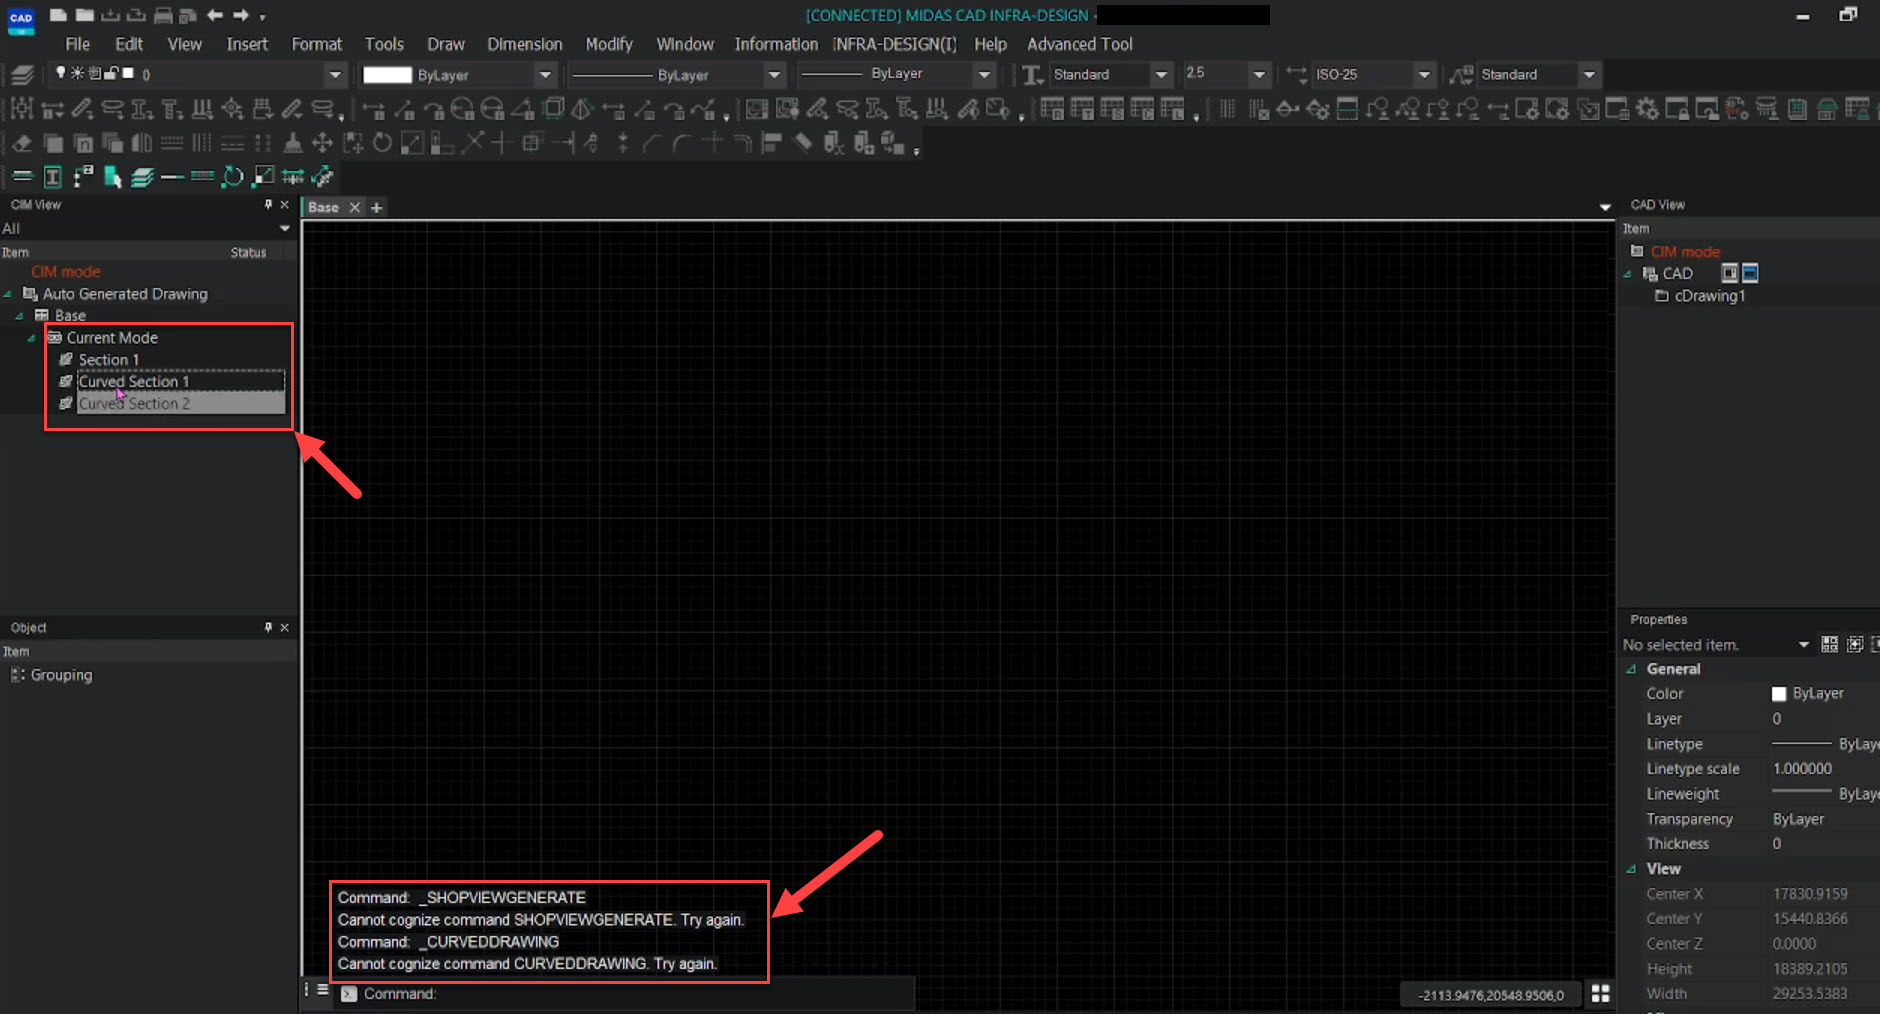
Task: Open the ISO-25 dimension style dropdown
Action: coord(1424,75)
